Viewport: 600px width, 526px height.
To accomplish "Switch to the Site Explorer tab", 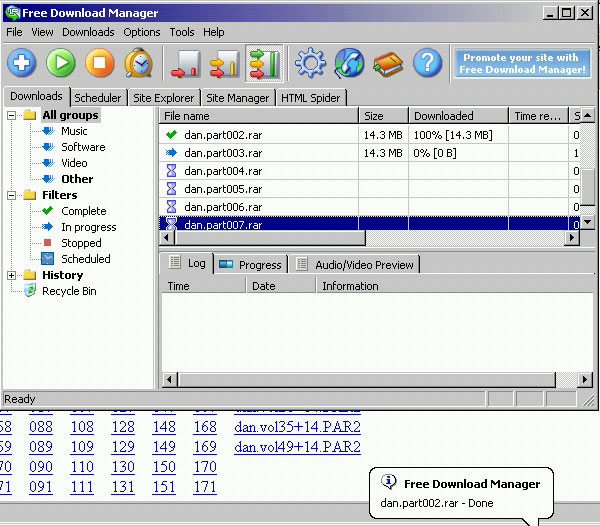I will click(164, 98).
